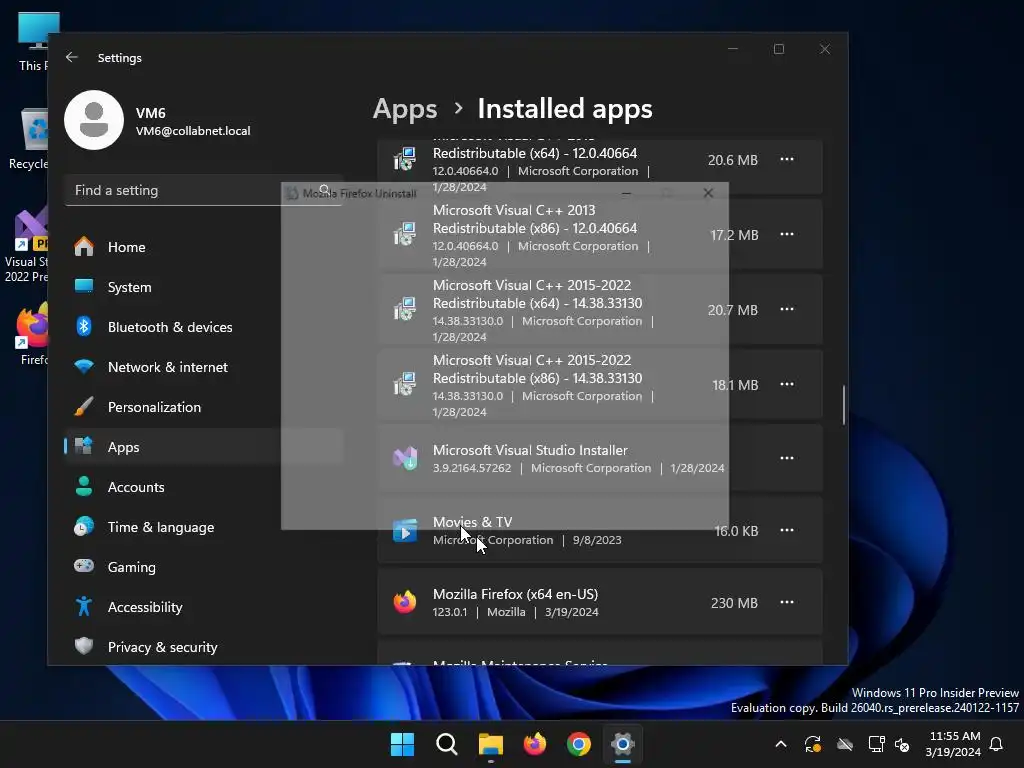Show hidden system tray icons

[780, 744]
